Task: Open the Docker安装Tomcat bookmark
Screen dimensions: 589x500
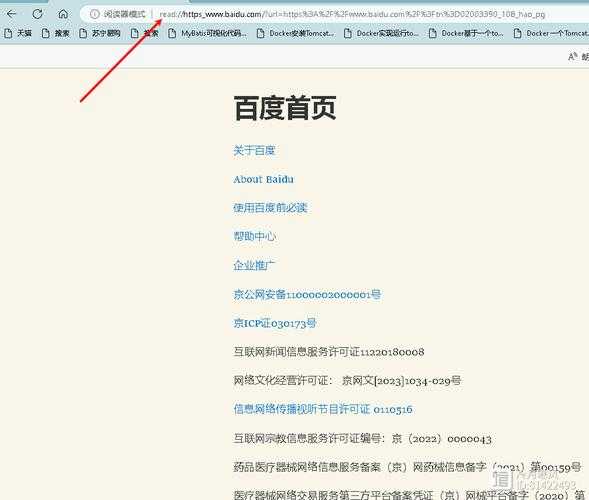Action: click(295, 33)
